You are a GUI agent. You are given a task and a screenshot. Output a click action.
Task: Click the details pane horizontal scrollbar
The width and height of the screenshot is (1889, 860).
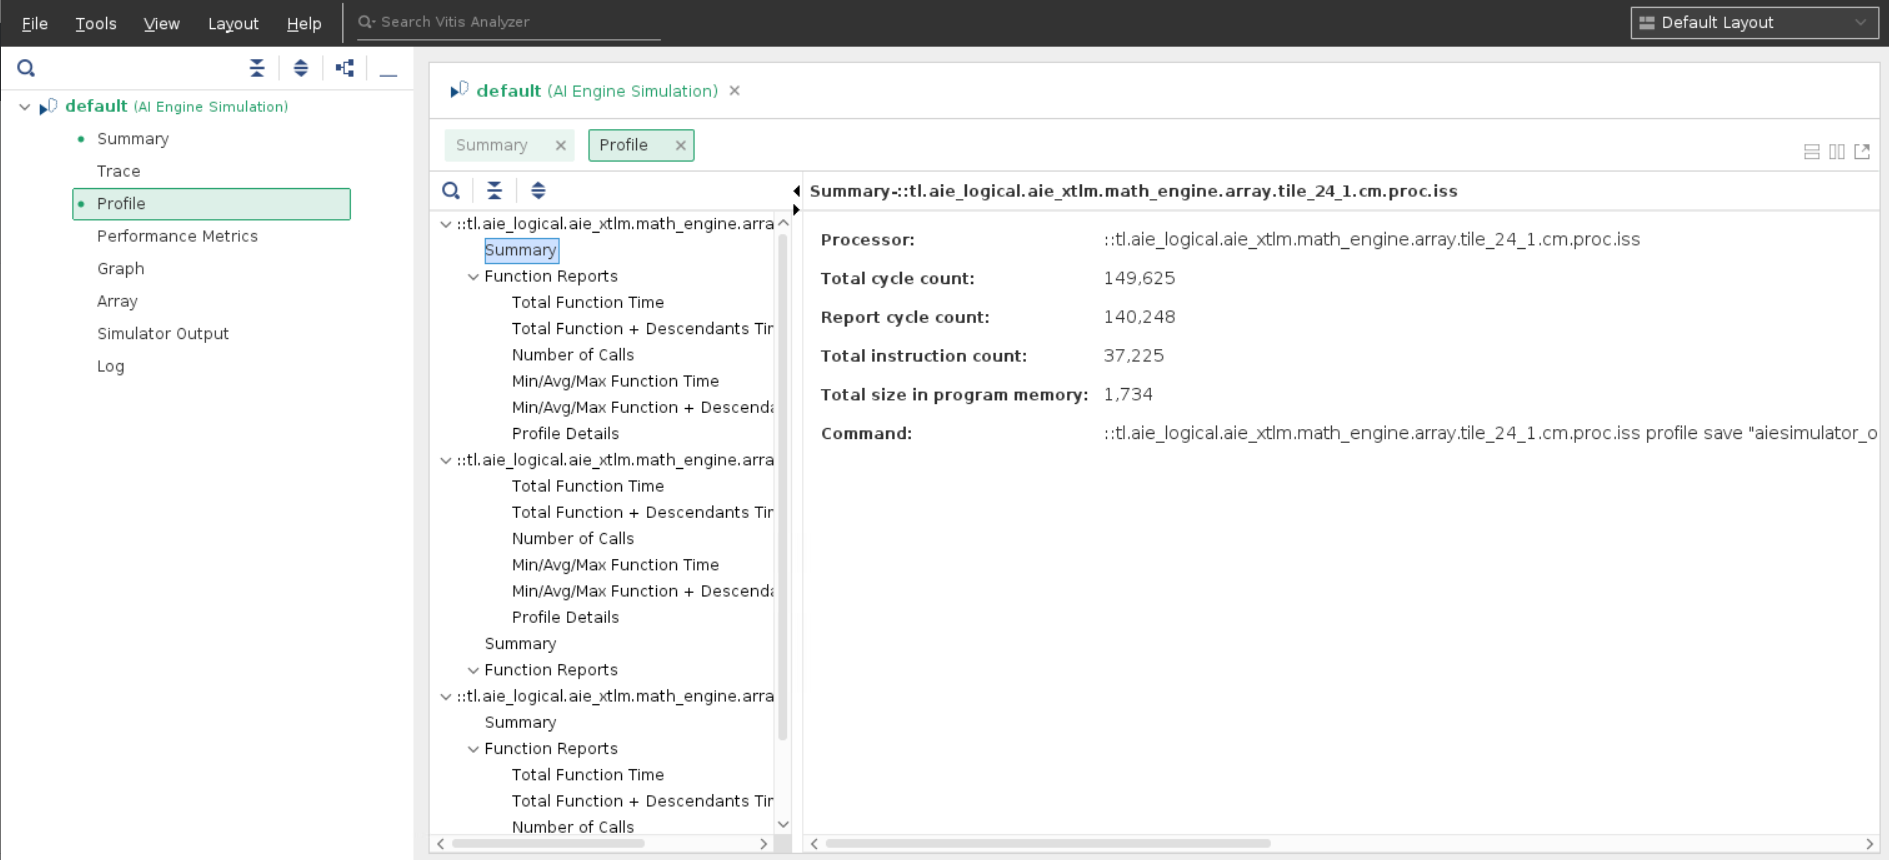1048,844
